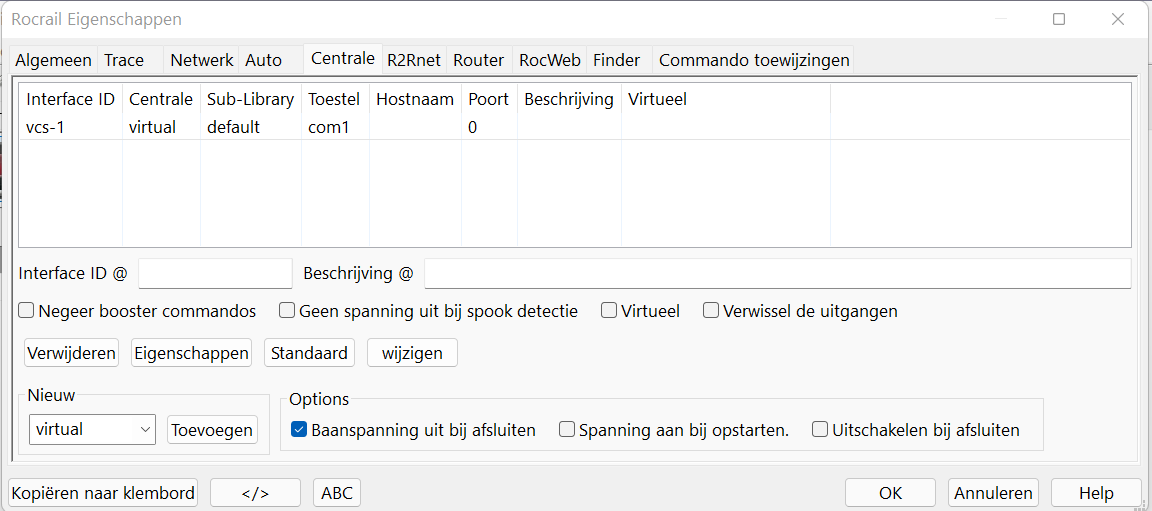Click the Eigenschappen button
Screen dimensions: 1152x511
tap(190, 353)
